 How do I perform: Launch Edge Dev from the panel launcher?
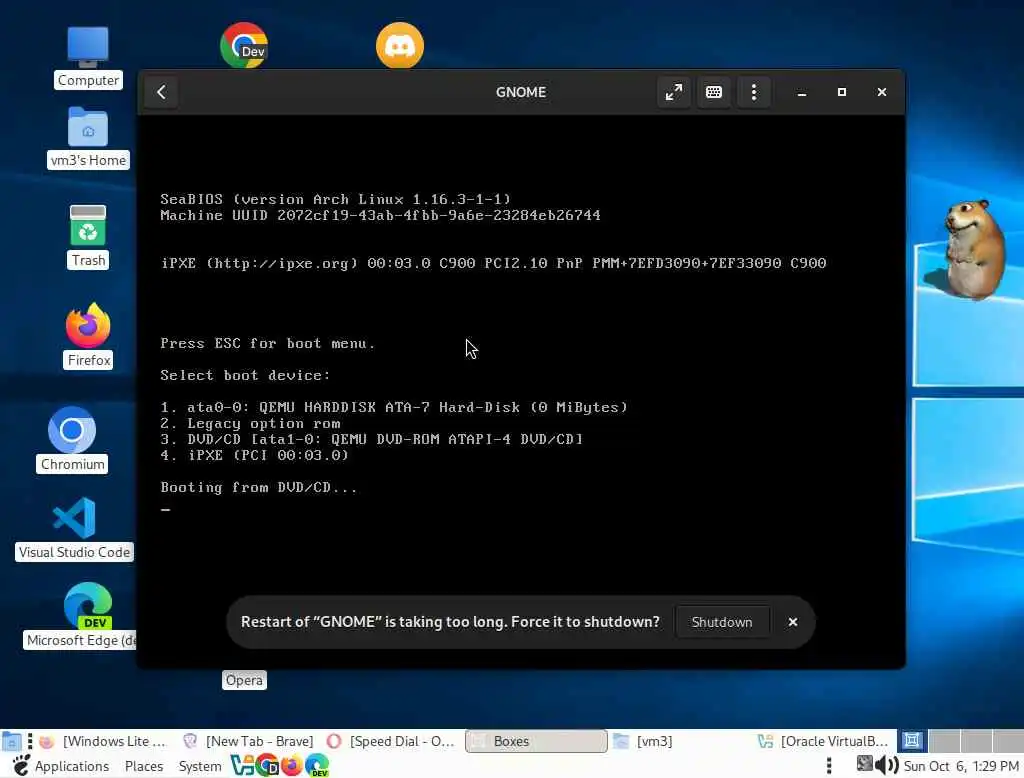tap(317, 765)
